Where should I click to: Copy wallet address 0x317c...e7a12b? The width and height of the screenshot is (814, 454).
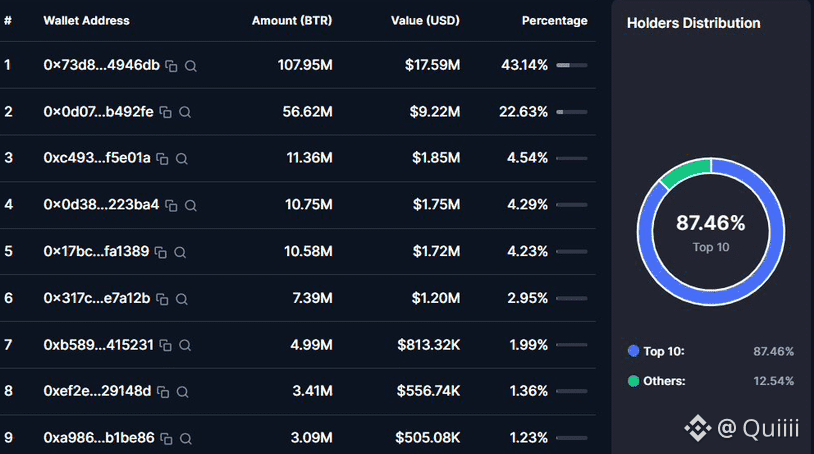pos(162,299)
